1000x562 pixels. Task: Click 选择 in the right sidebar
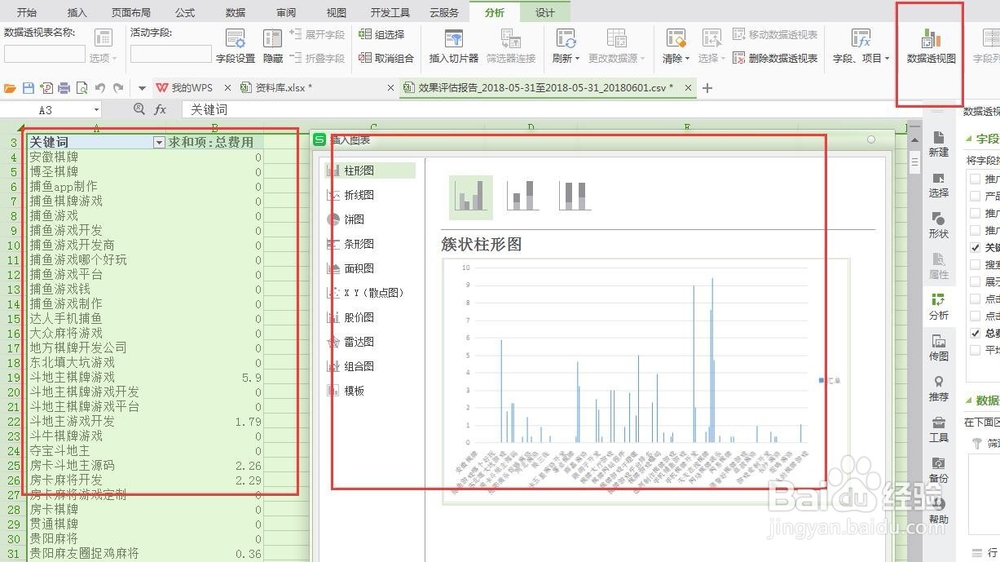click(x=939, y=185)
